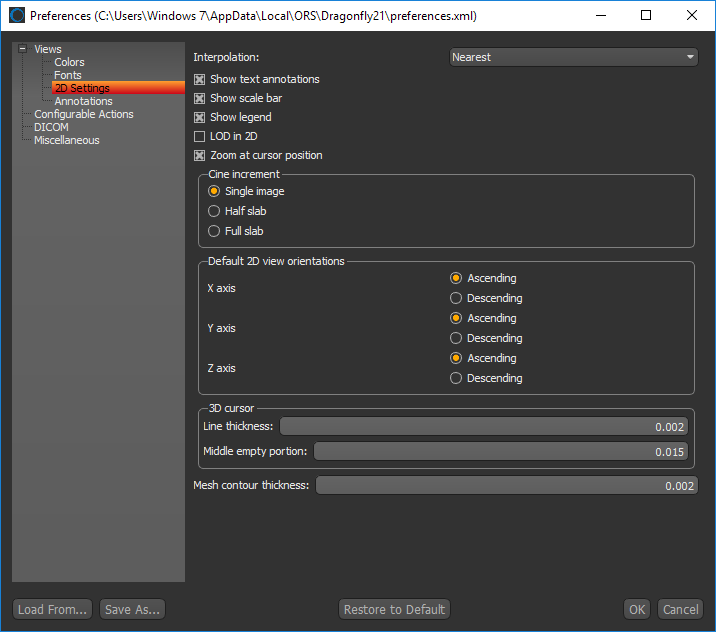716x632 pixels.
Task: Click the Load From... button
Action: point(53,609)
